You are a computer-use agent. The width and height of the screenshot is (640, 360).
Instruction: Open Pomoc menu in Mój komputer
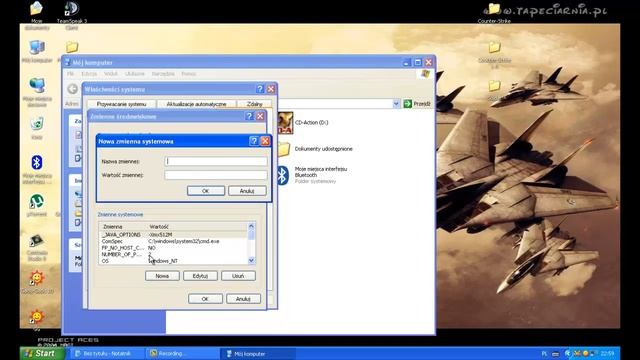tap(189, 74)
